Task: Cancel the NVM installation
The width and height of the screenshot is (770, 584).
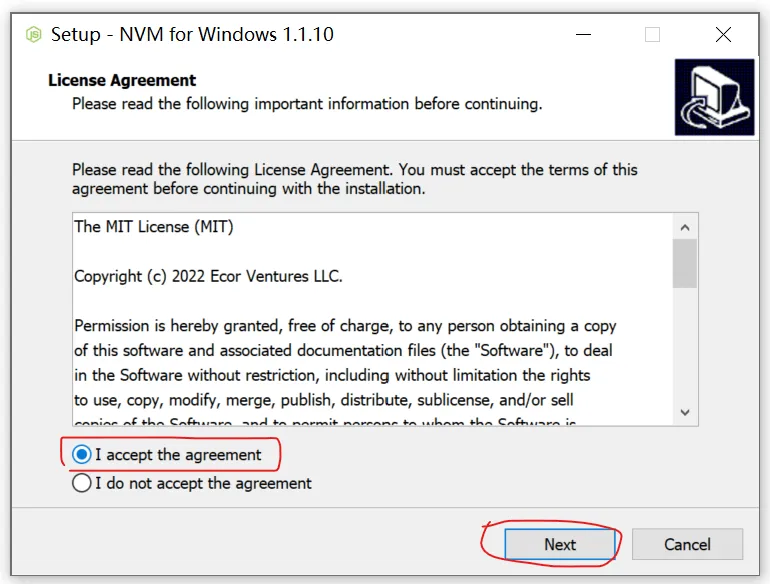Action: [x=687, y=545]
